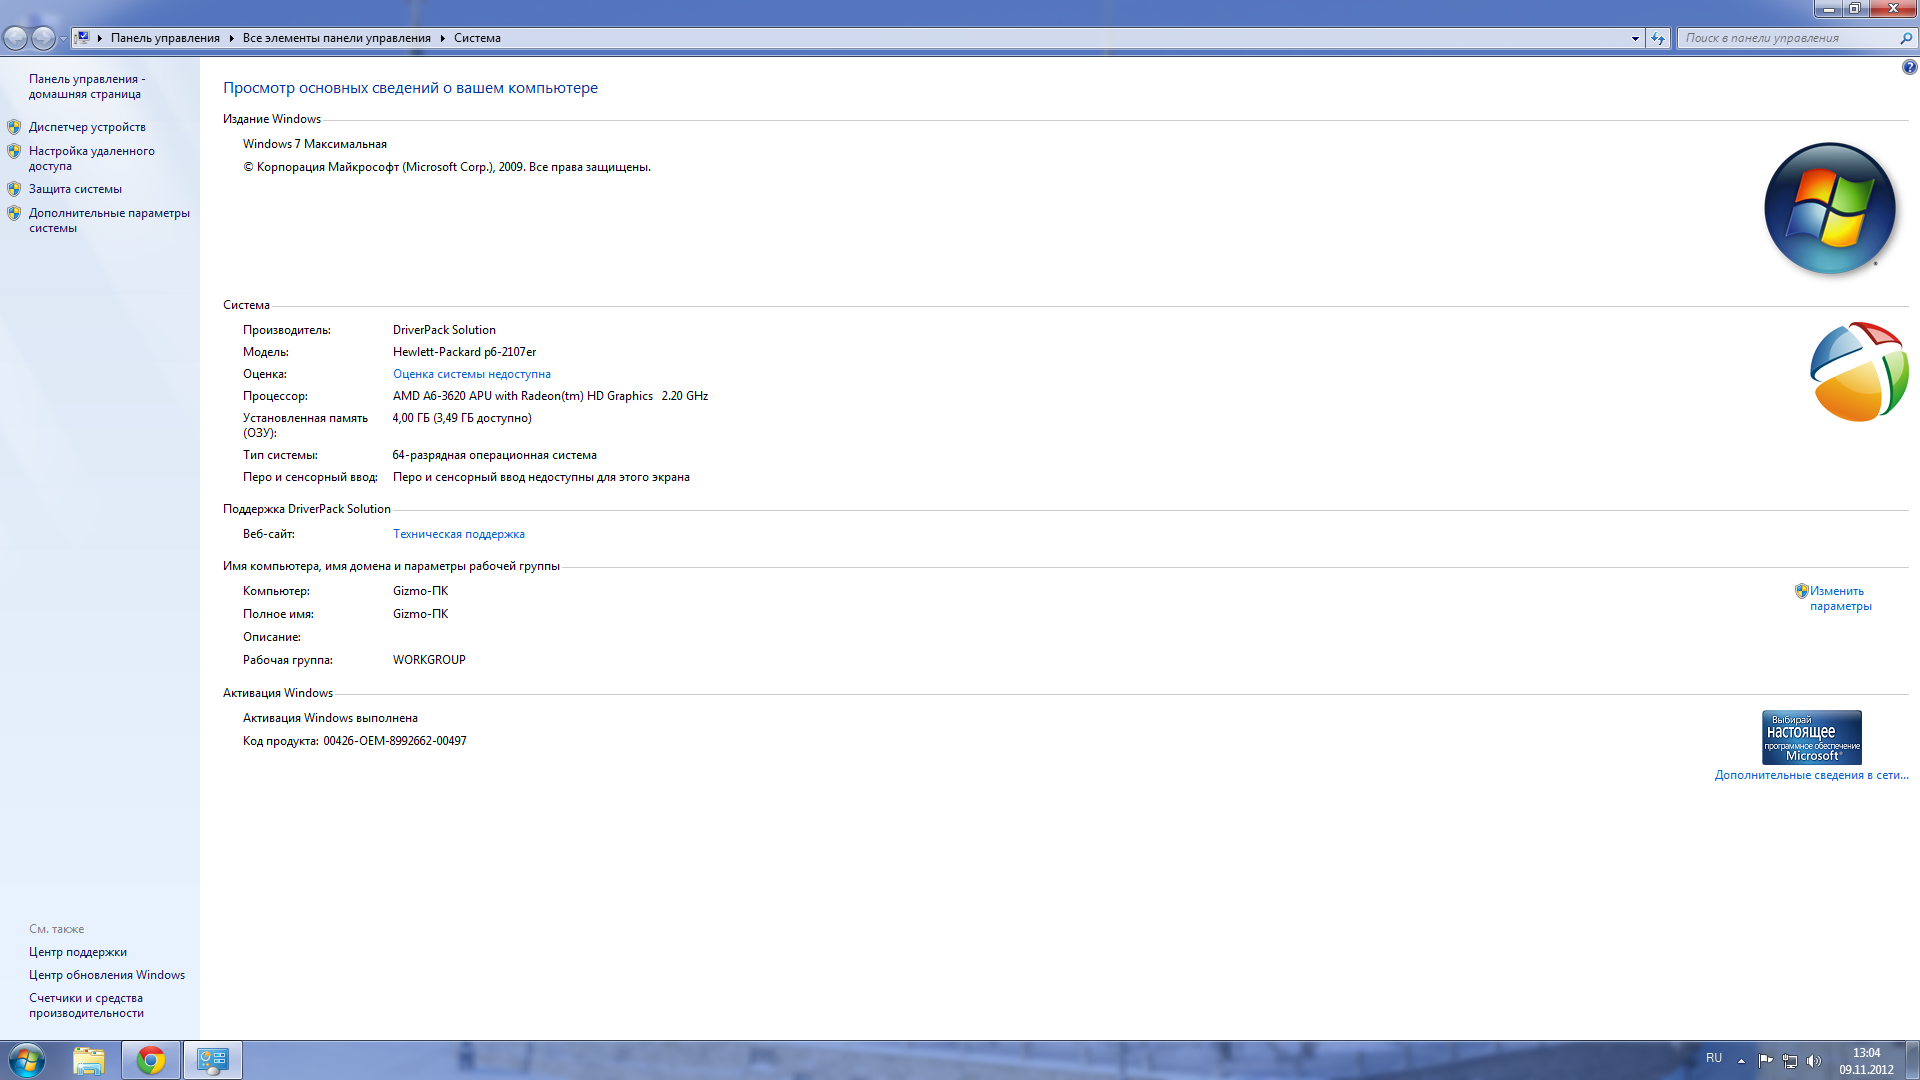Click the help question mark icon

tap(1909, 67)
